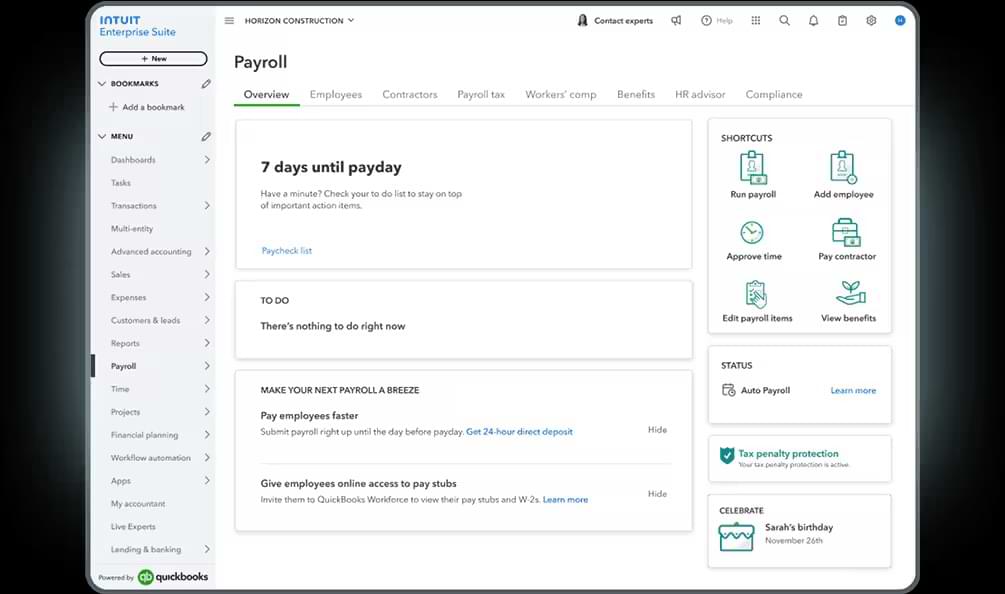The width and height of the screenshot is (1005, 594).
Task: Open Tasks in the sidebar menu
Action: point(120,183)
